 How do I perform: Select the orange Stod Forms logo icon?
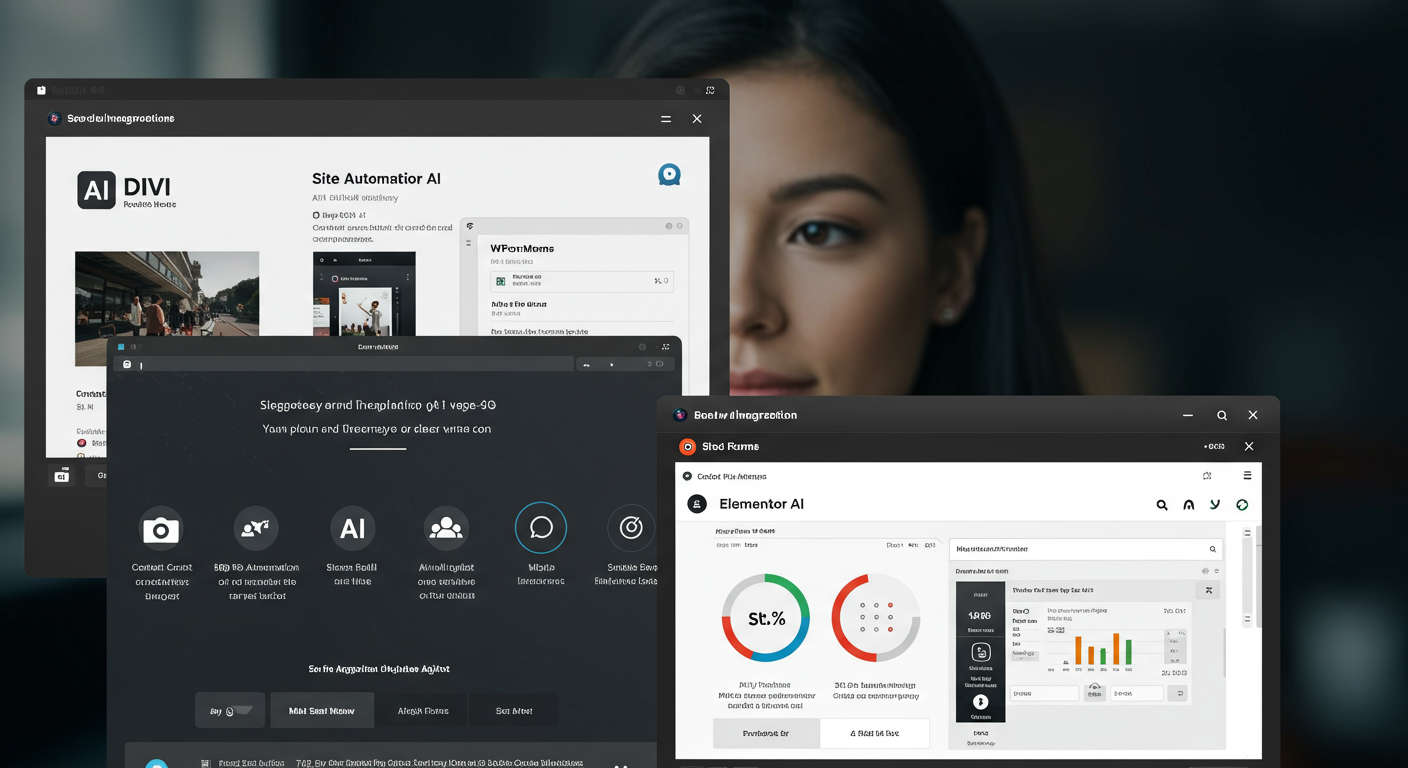tap(687, 446)
